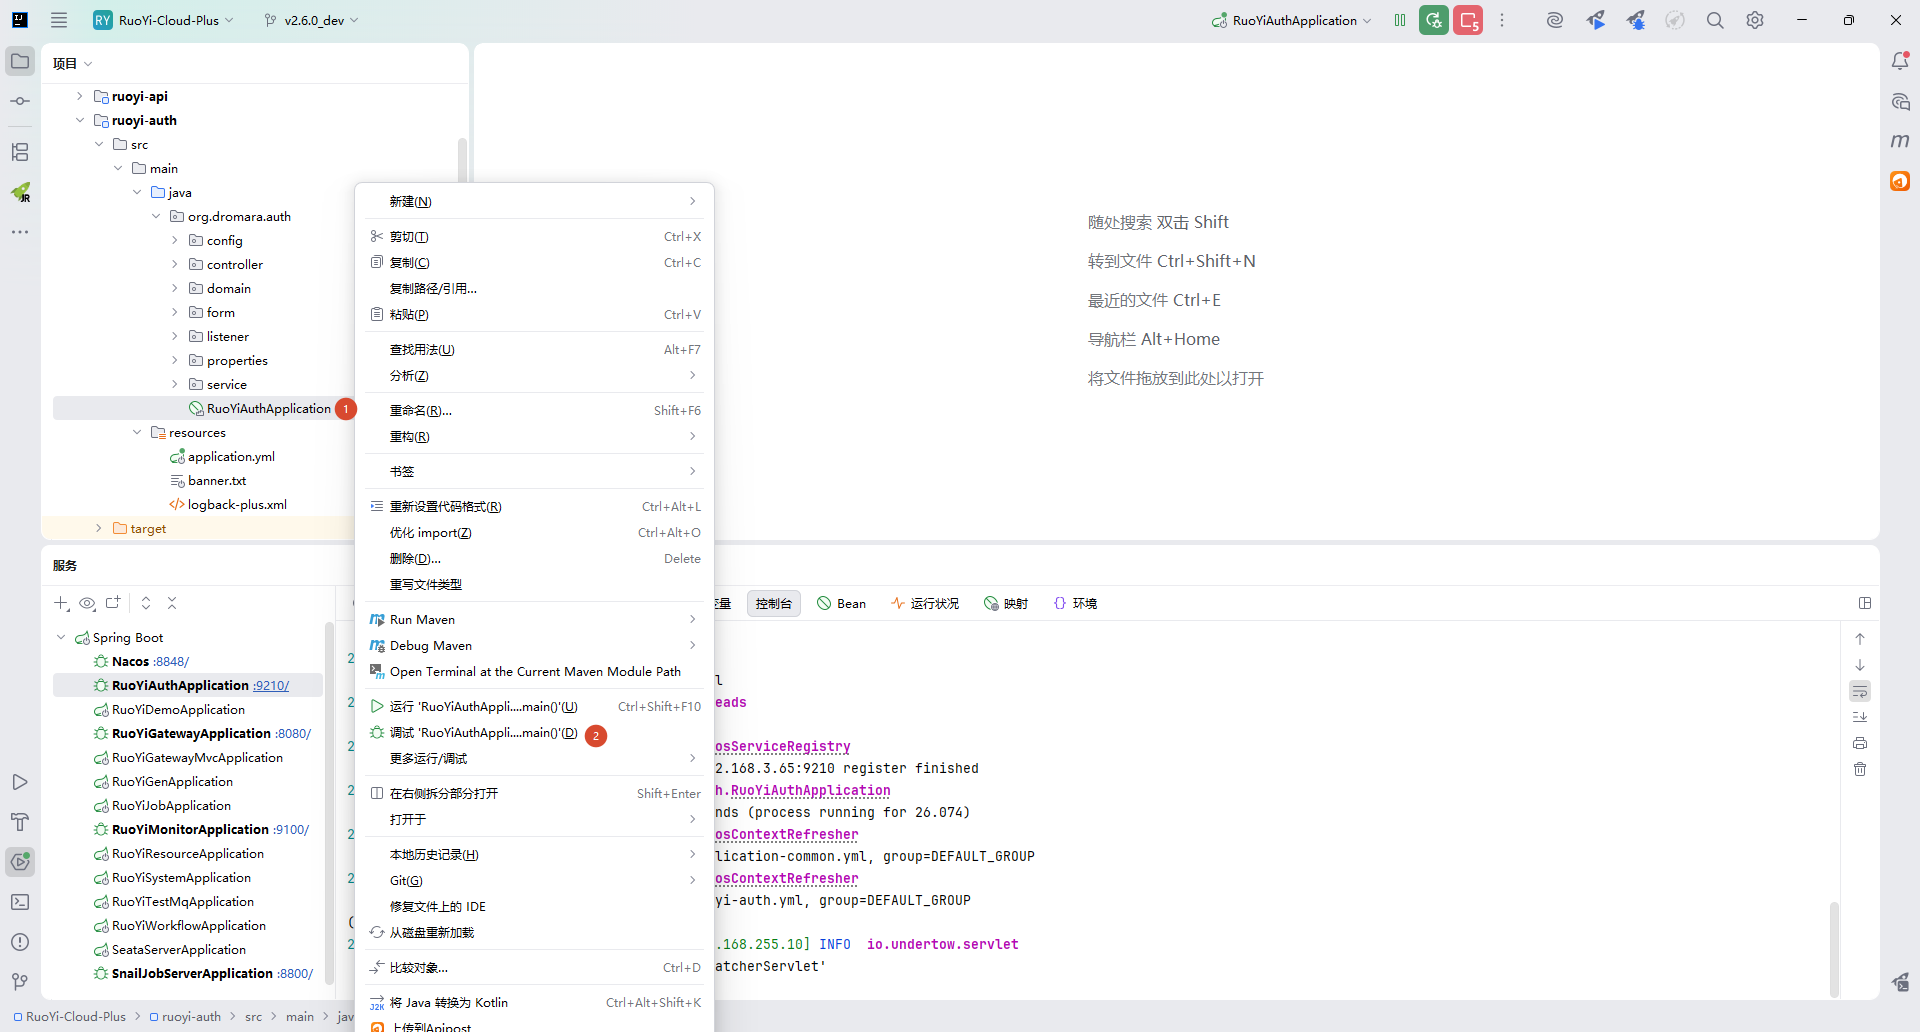Viewport: 1920px width, 1032px height.
Task: Open the Search Everywhere magnifier icon
Action: 1715,21
